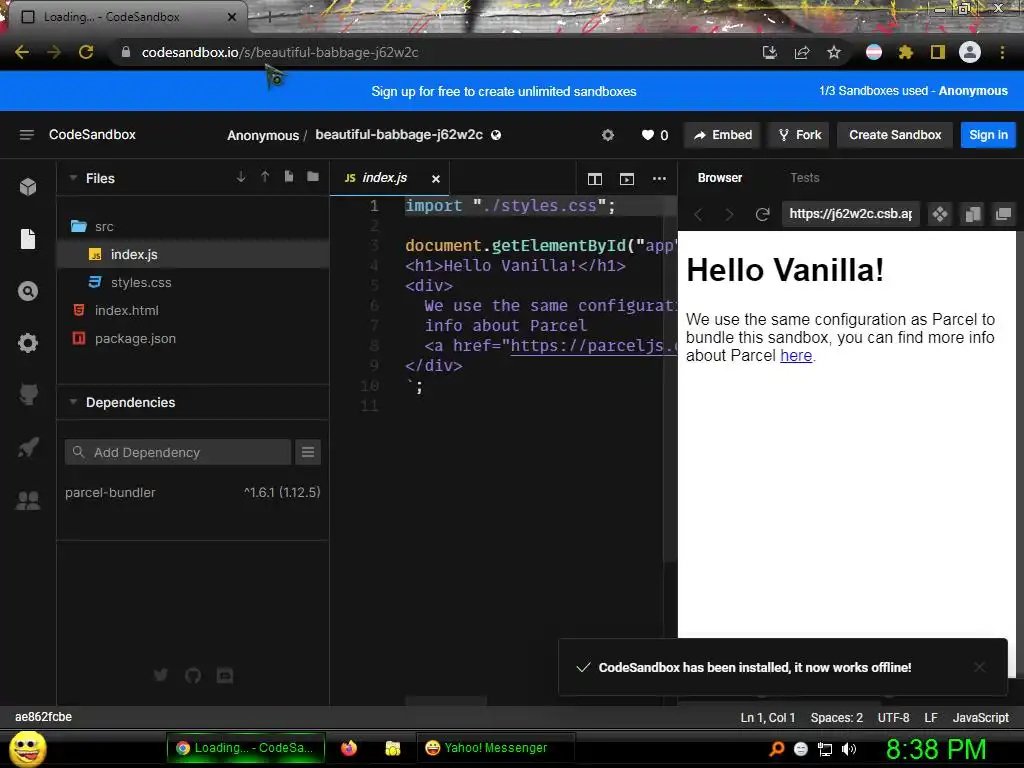Screen dimensions: 1024x768
Task: Open Yahoo! Messenger from the taskbar
Action: pos(495,748)
